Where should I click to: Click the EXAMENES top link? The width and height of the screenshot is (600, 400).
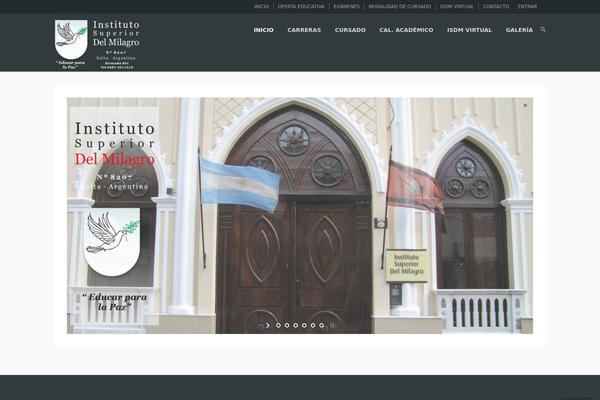coord(347,7)
